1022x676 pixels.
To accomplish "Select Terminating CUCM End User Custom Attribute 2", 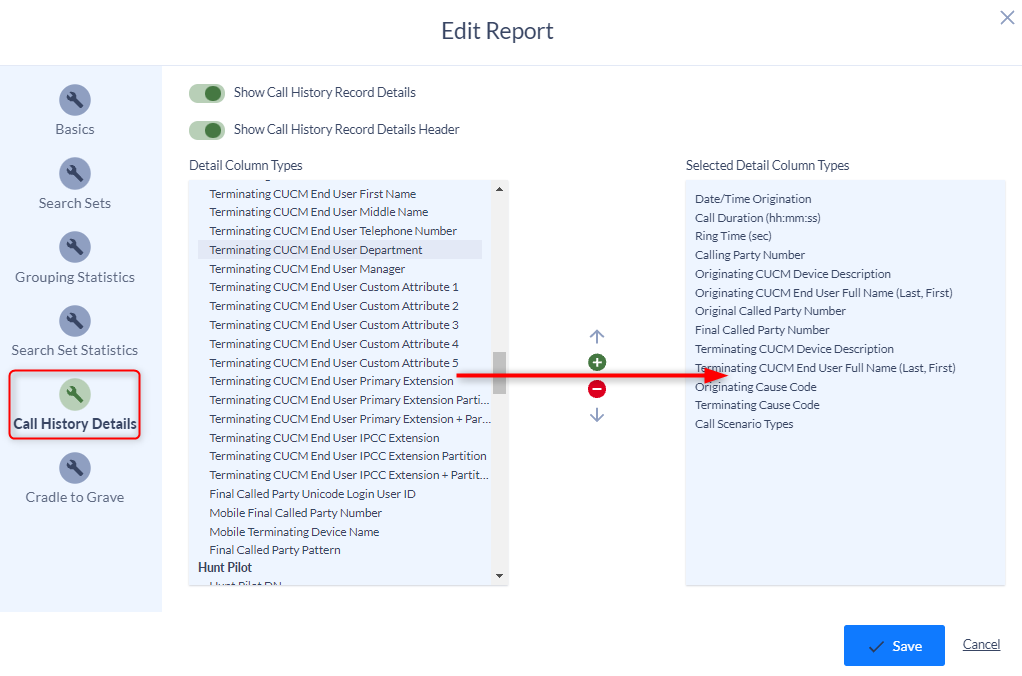I will pyautogui.click(x=334, y=306).
